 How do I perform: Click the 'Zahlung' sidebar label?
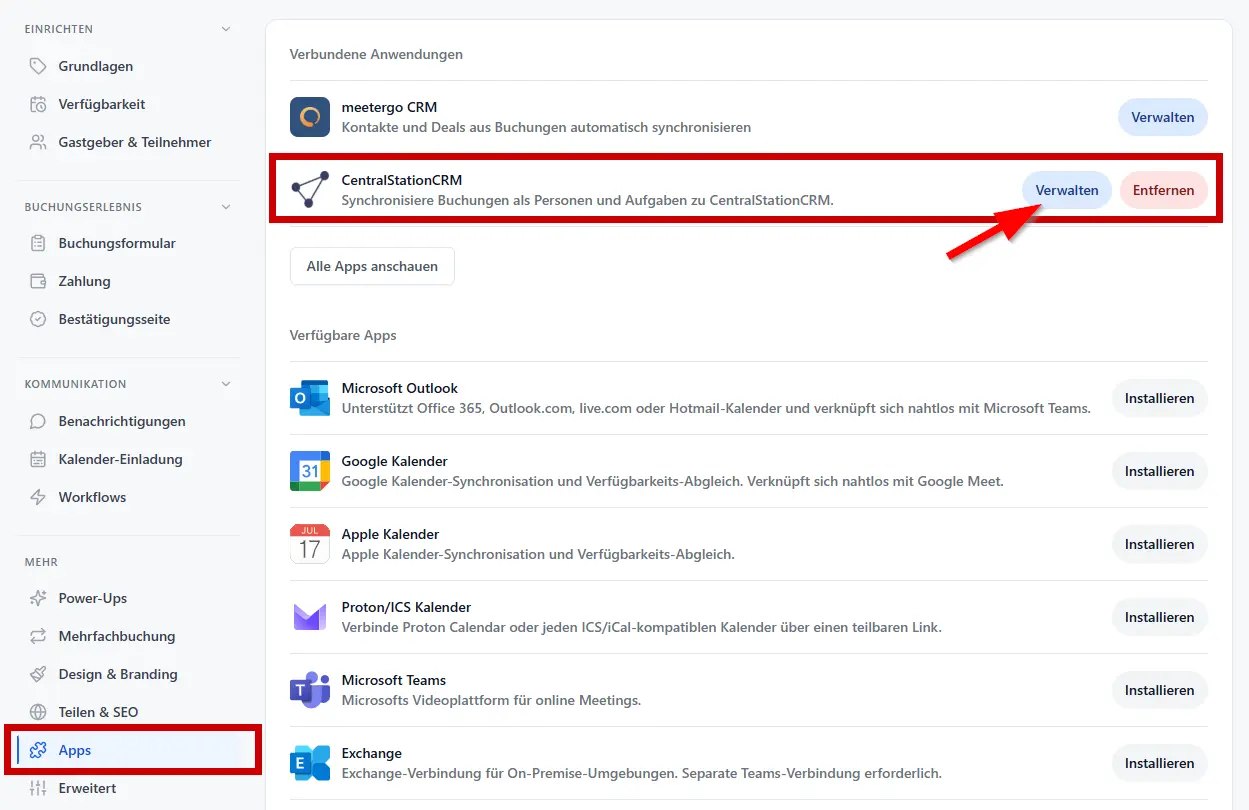[85, 281]
